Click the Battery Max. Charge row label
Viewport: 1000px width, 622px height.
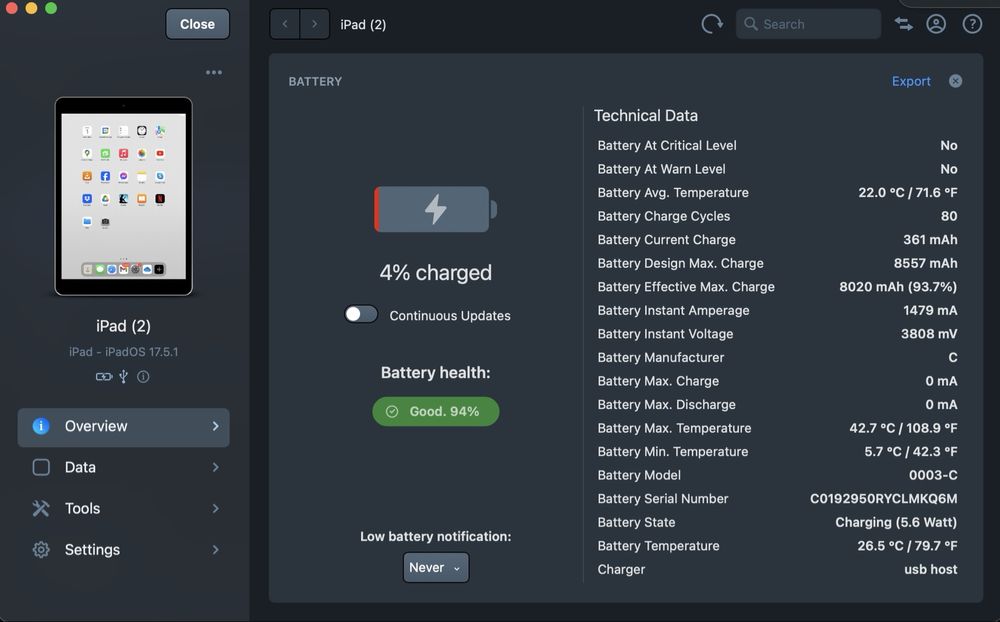[x=658, y=381]
